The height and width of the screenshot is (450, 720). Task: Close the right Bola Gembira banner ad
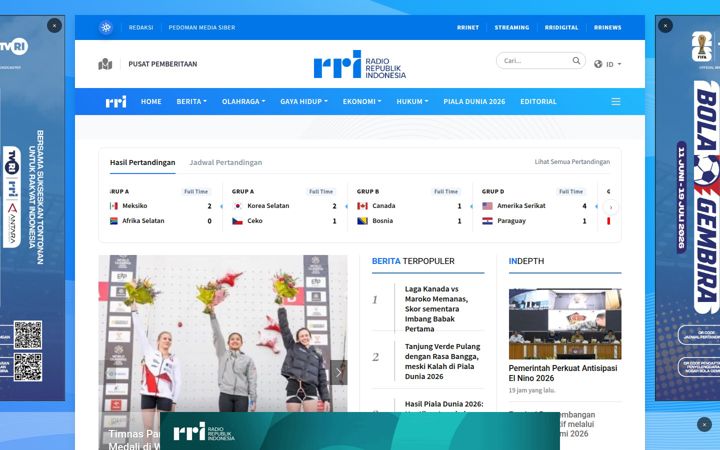pyautogui.click(x=665, y=25)
